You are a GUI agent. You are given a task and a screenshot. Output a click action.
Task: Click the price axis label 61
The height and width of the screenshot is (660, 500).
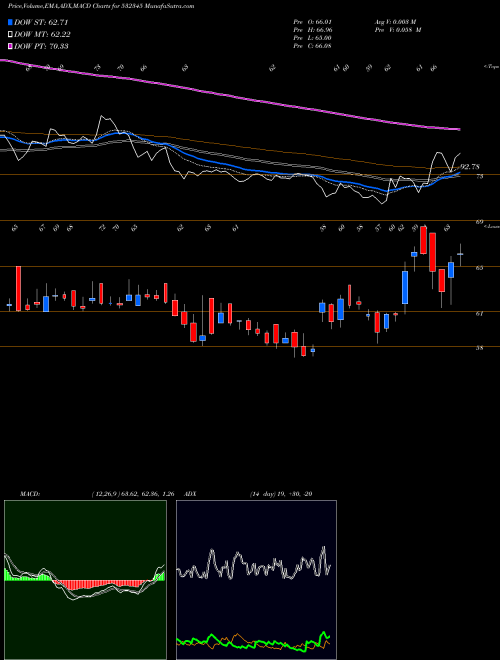479,314
